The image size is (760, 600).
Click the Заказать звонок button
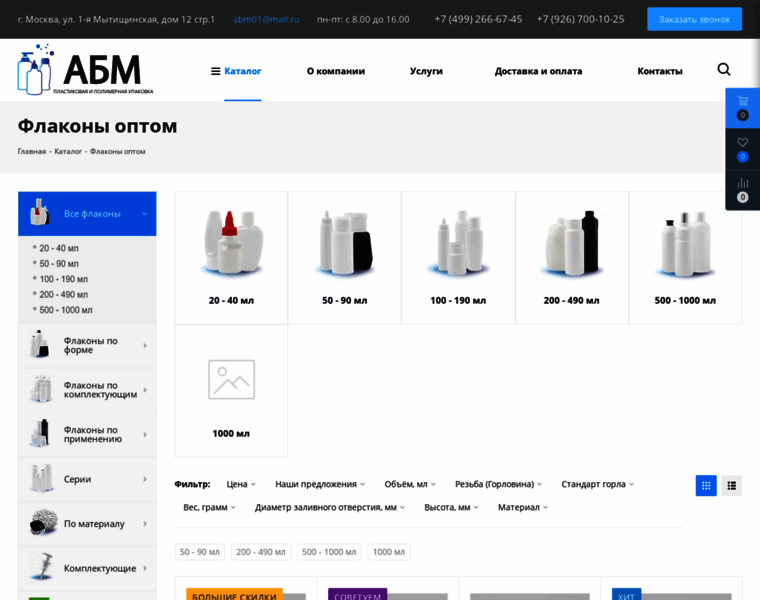click(x=694, y=19)
